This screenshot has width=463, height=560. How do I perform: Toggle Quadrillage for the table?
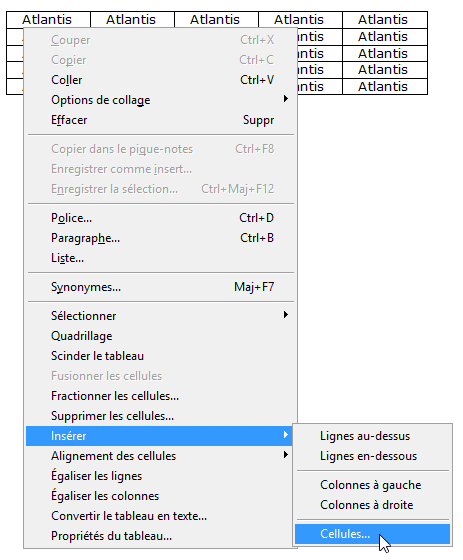pos(160,336)
